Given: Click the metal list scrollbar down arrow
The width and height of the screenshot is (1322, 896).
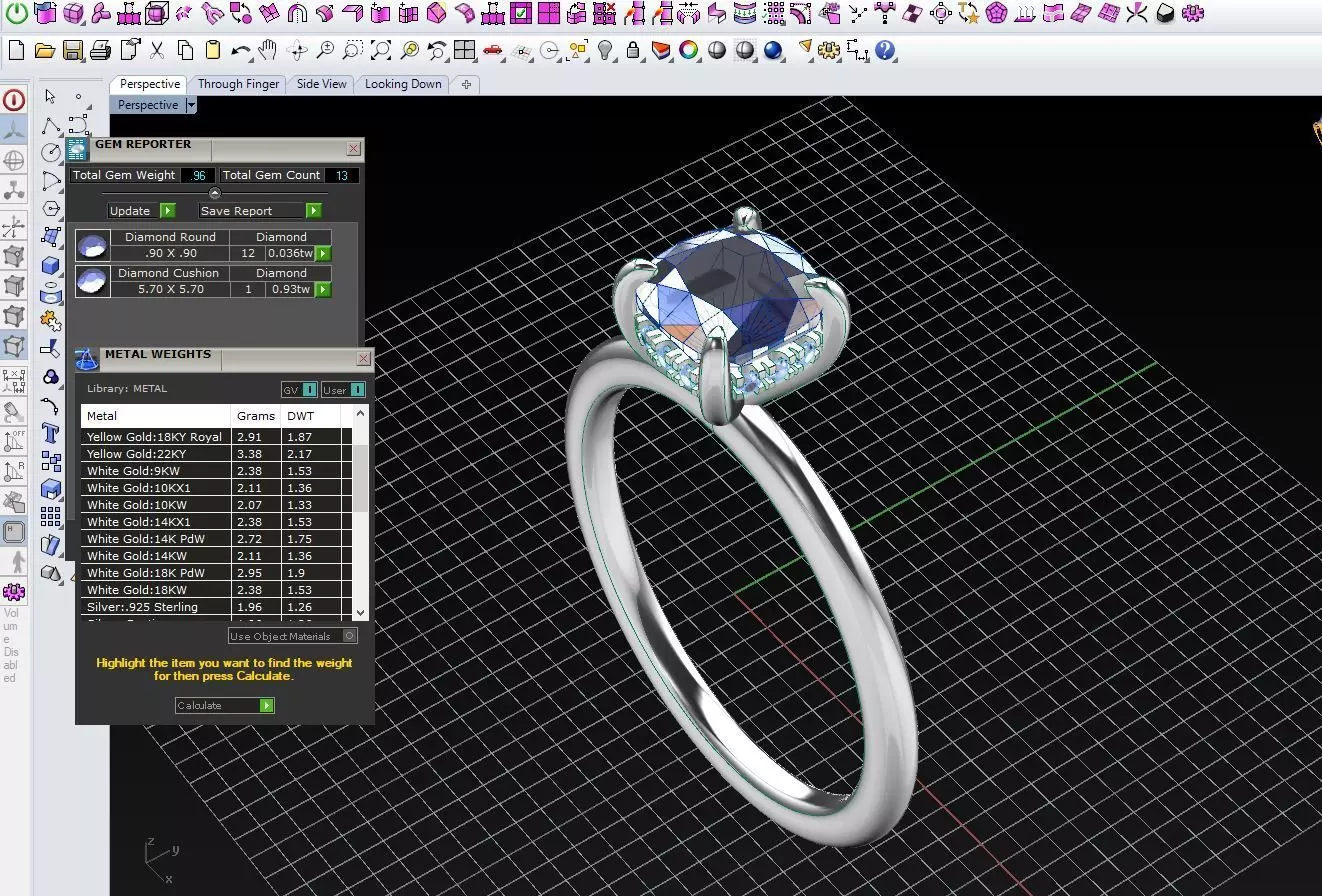Looking at the screenshot, I should (361, 612).
